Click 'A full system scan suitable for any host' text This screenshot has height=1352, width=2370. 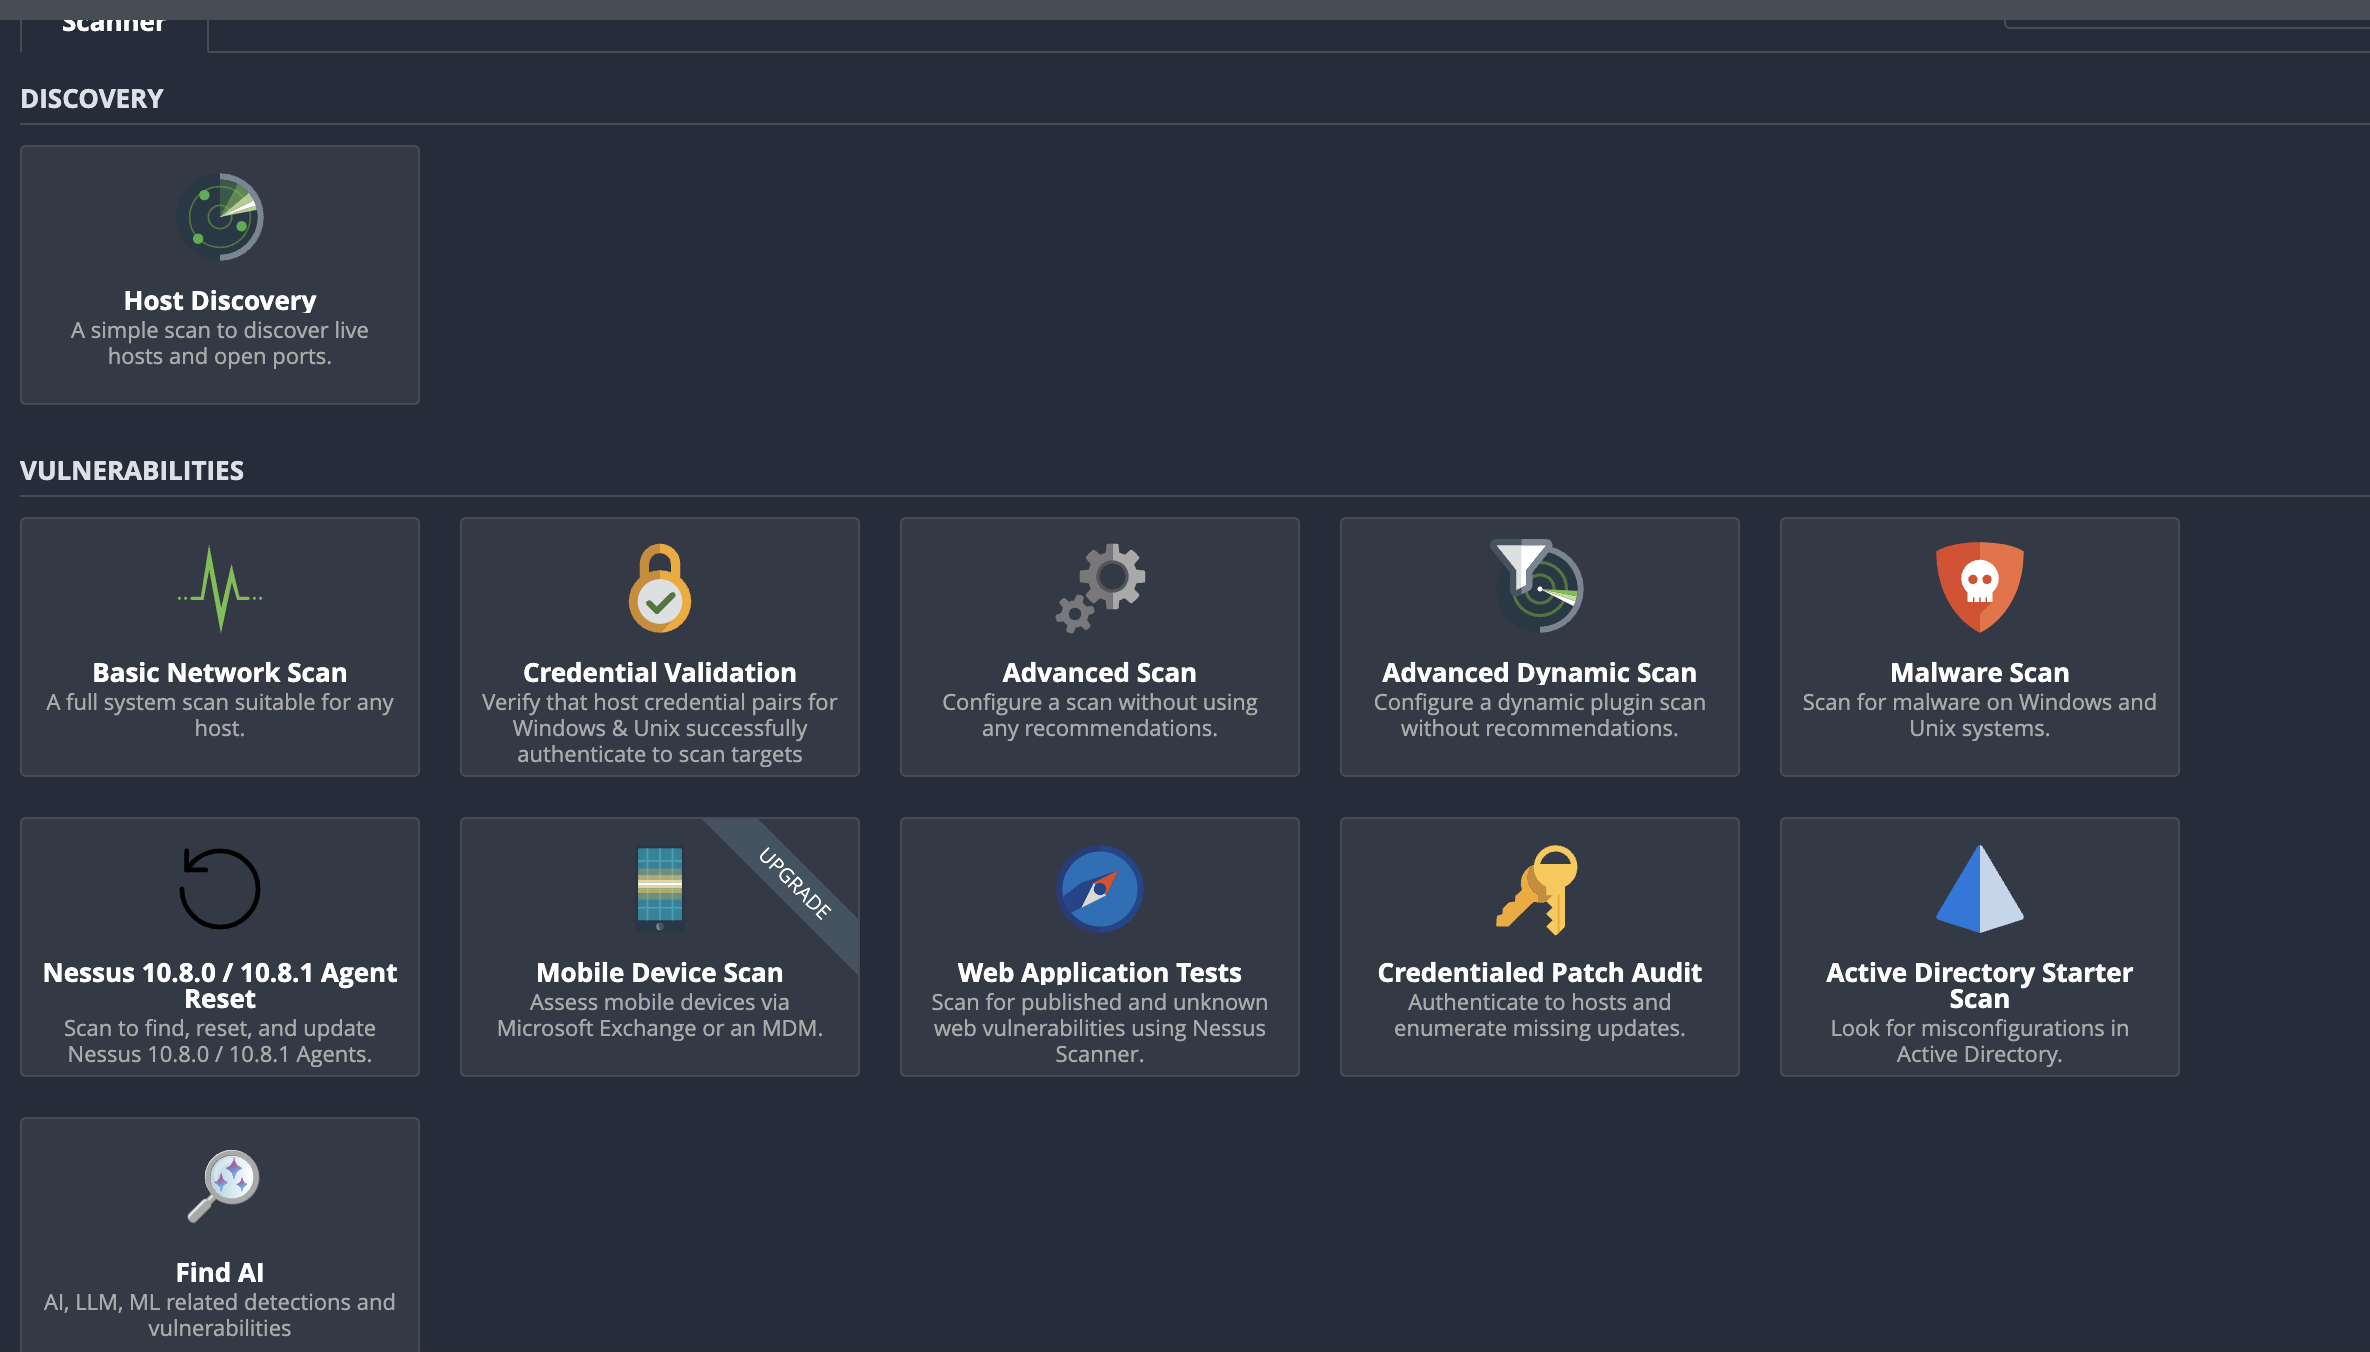tap(220, 715)
